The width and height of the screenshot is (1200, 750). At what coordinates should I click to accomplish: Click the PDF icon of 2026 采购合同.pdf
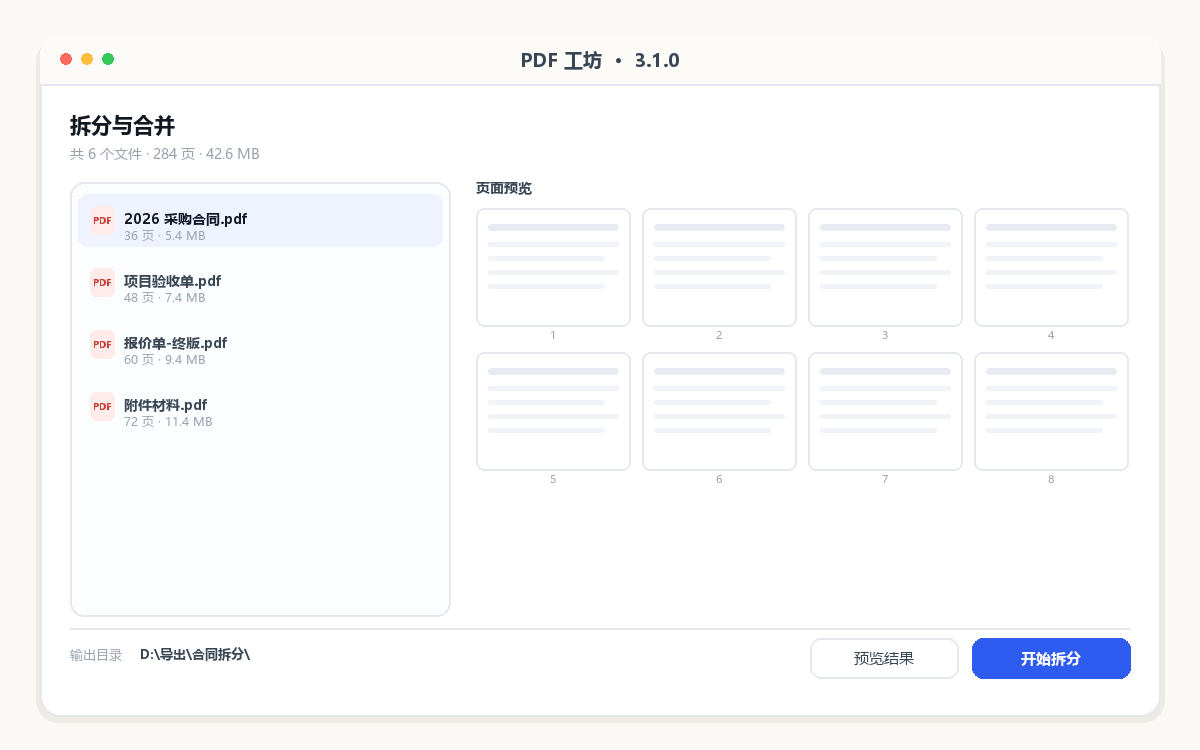click(x=102, y=220)
